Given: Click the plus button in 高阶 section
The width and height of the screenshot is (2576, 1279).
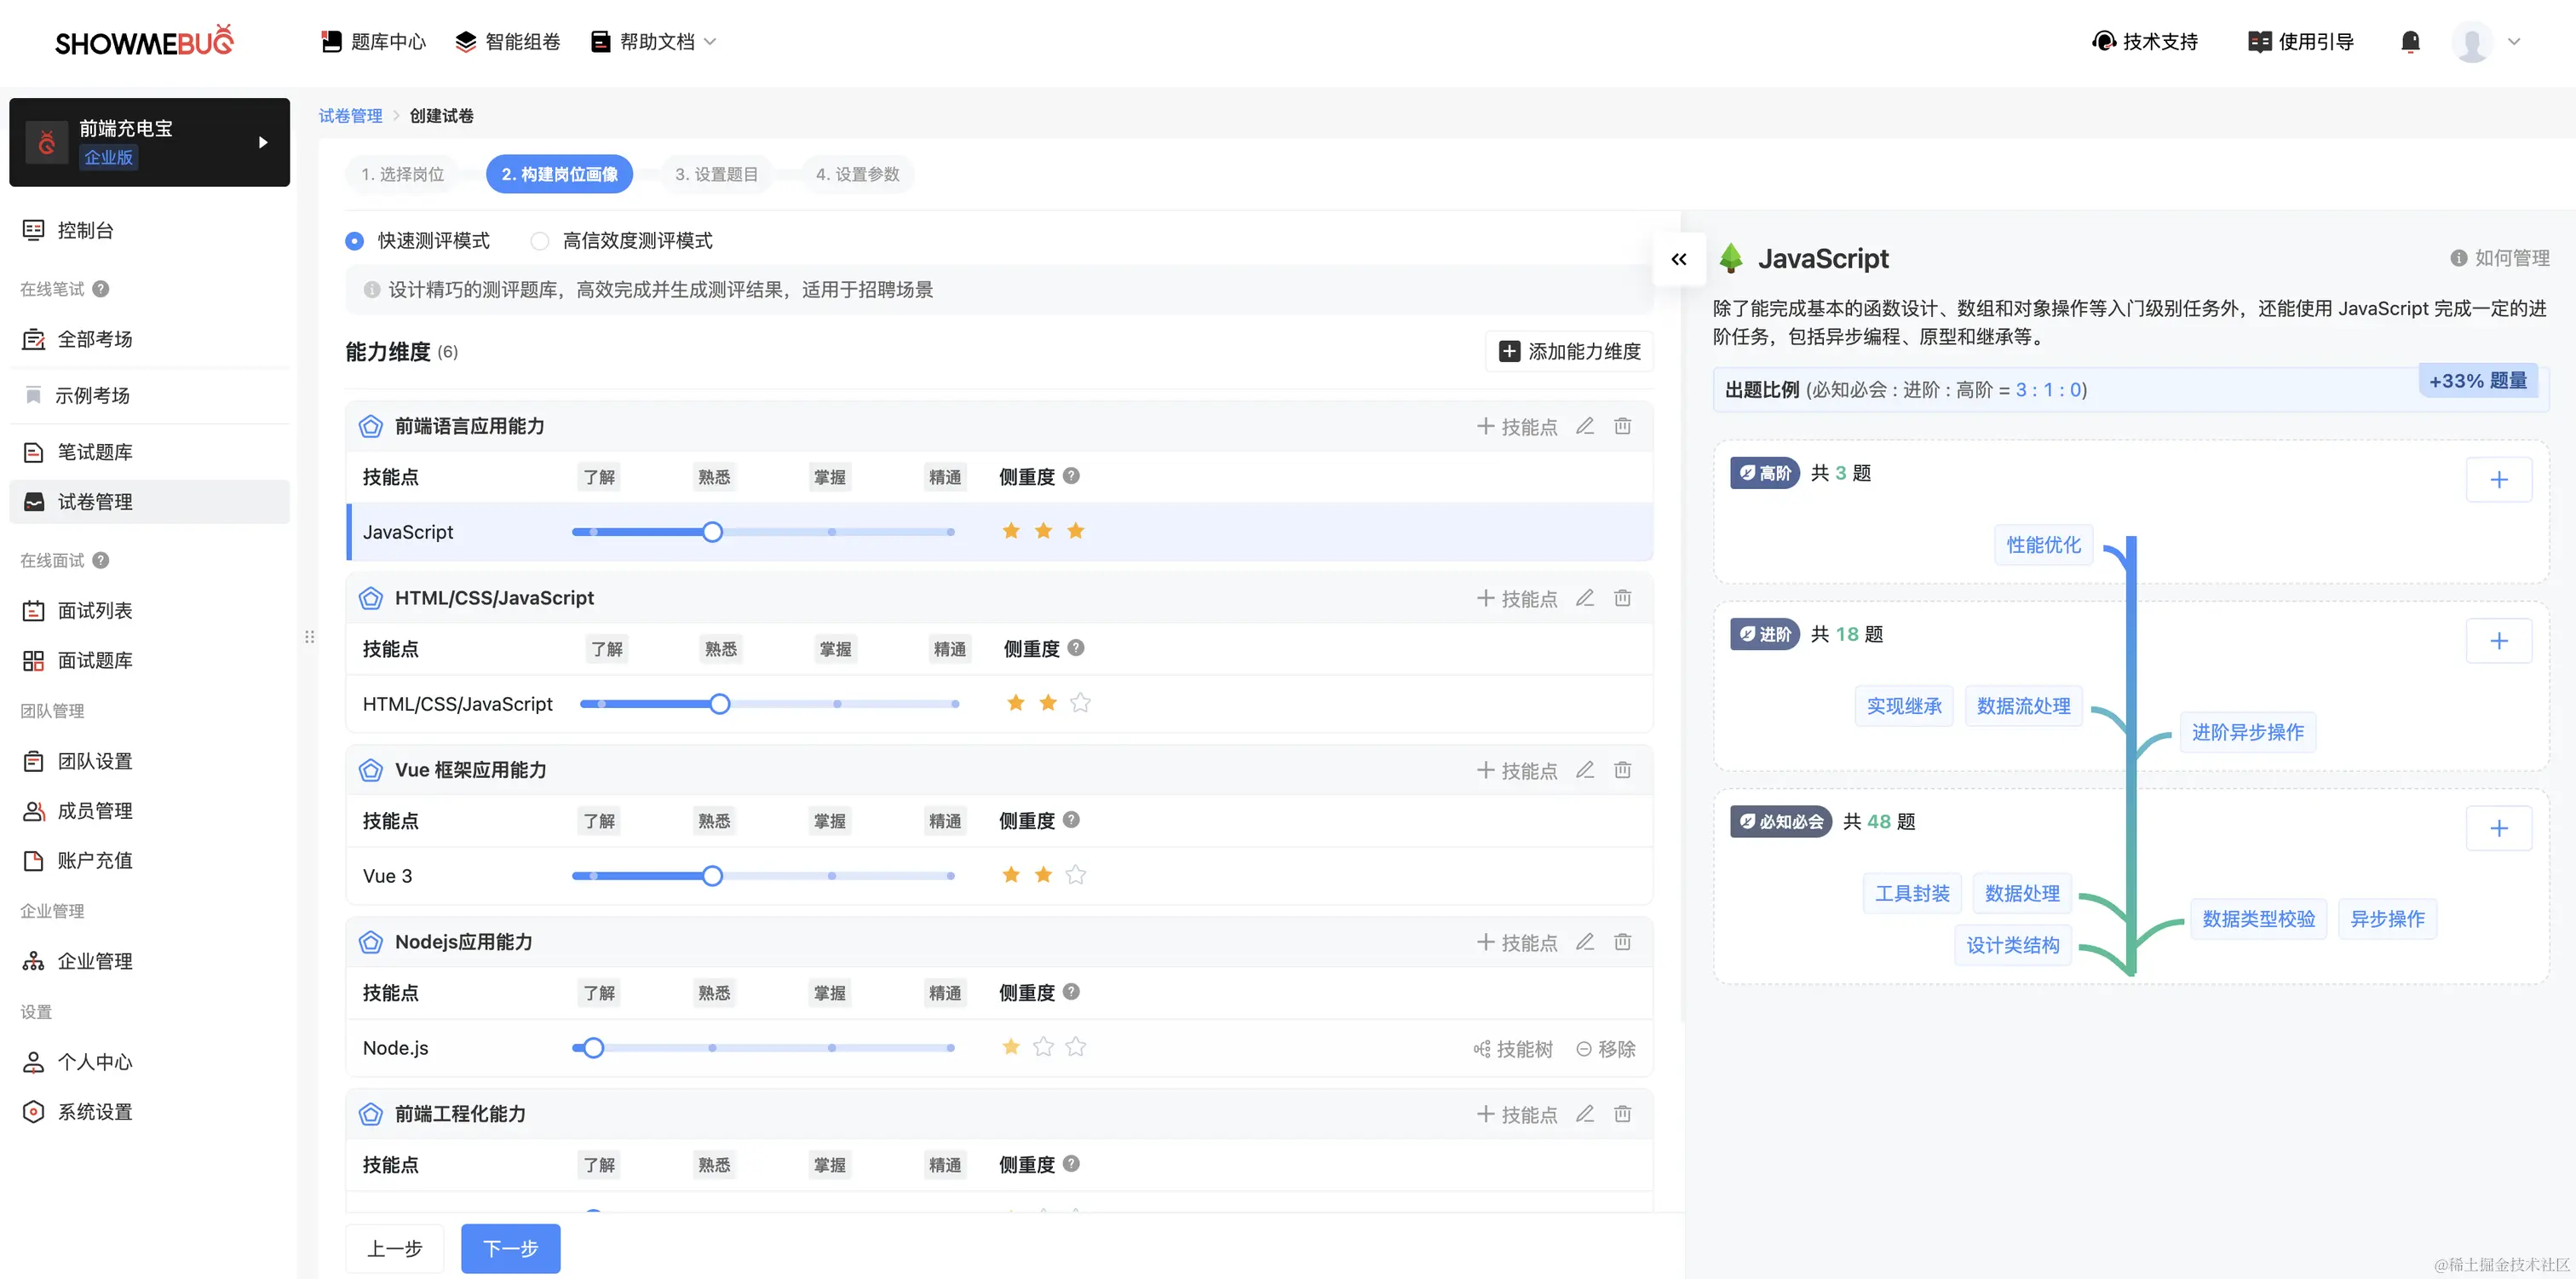Looking at the screenshot, I should click(x=2498, y=480).
